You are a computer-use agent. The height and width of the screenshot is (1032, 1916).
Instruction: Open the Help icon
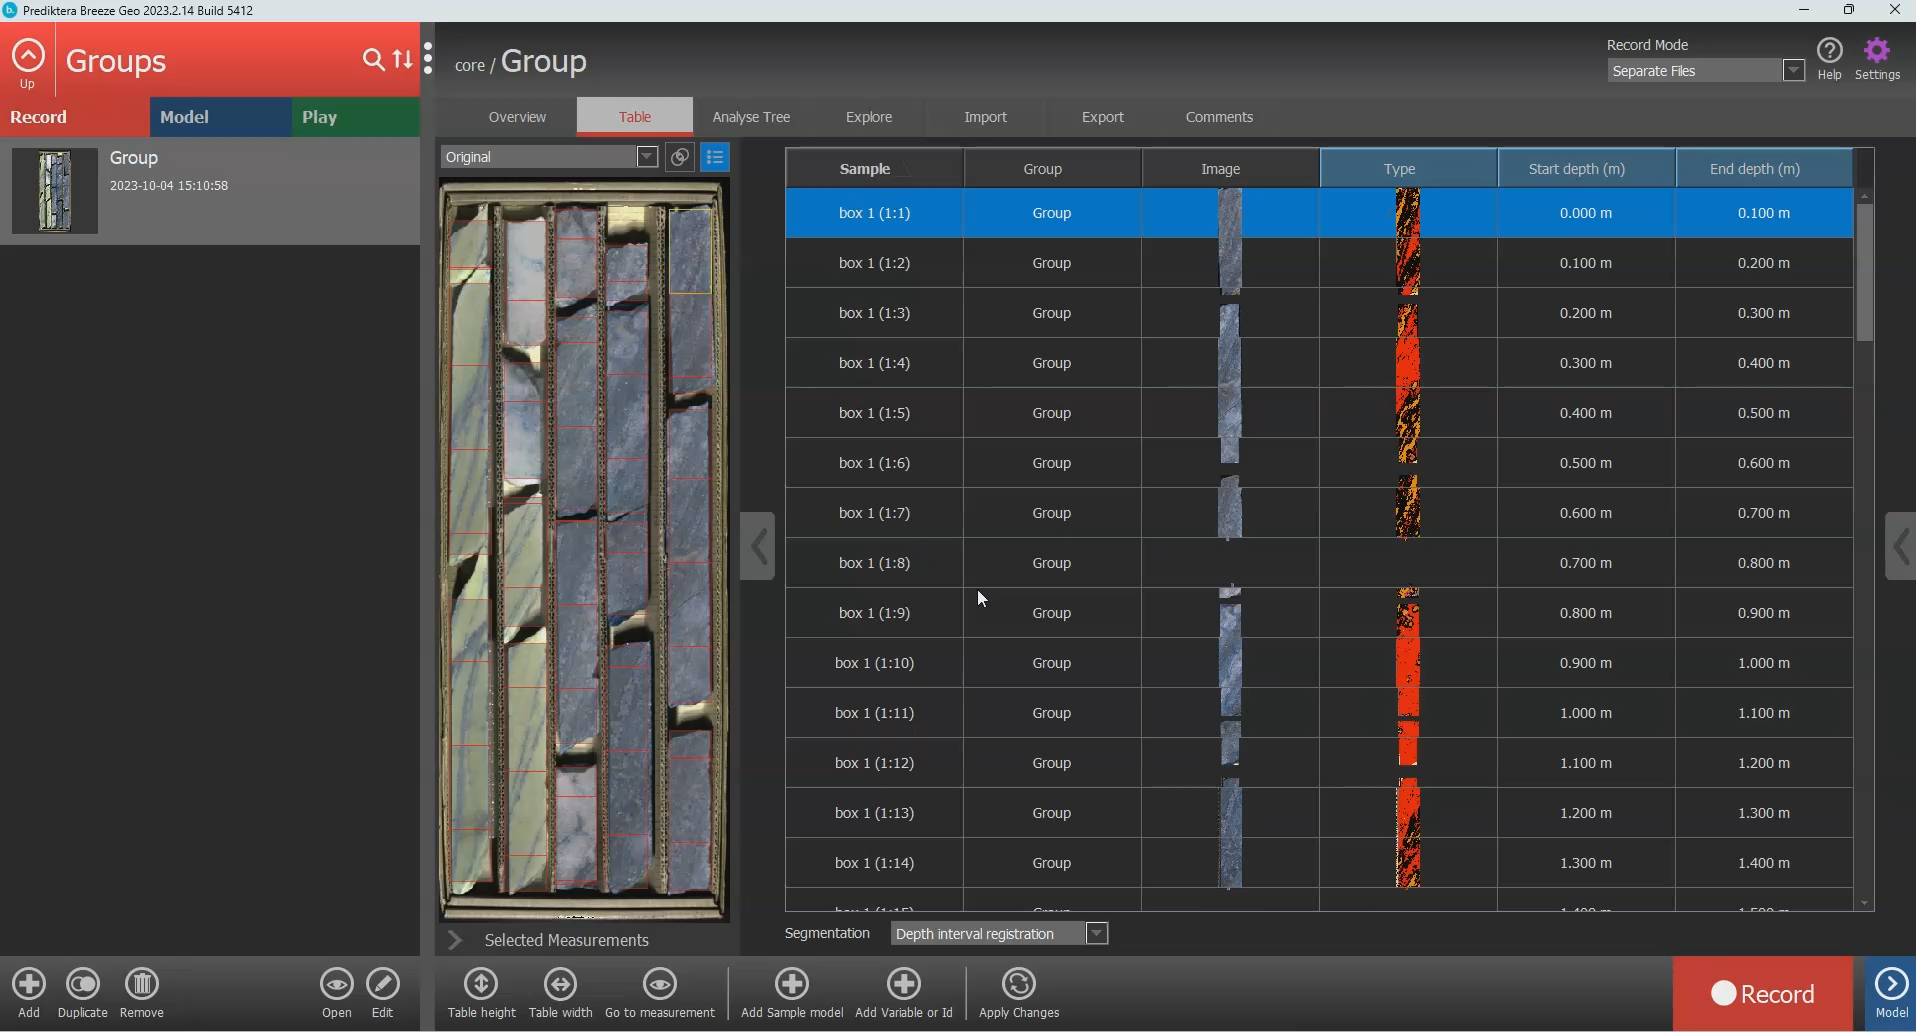click(x=1829, y=52)
